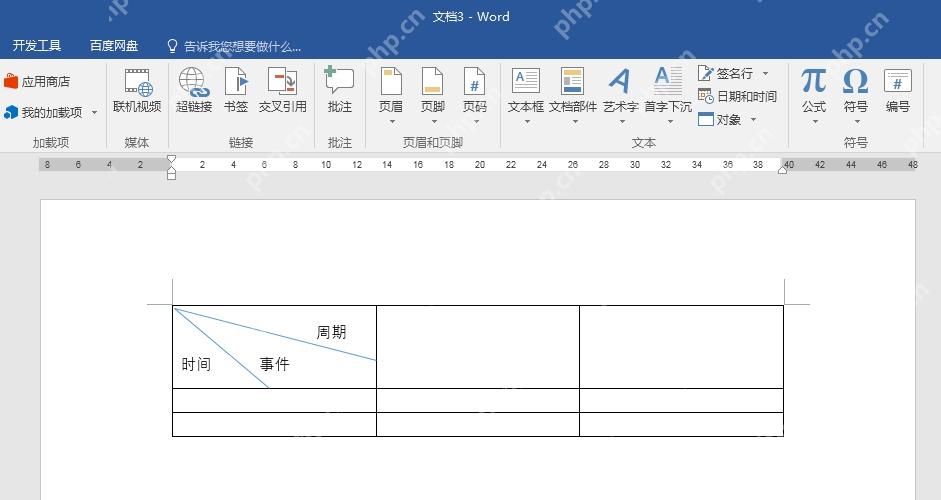The image size is (941, 500).
Task: Add a new 批注 comment
Action: 340,90
